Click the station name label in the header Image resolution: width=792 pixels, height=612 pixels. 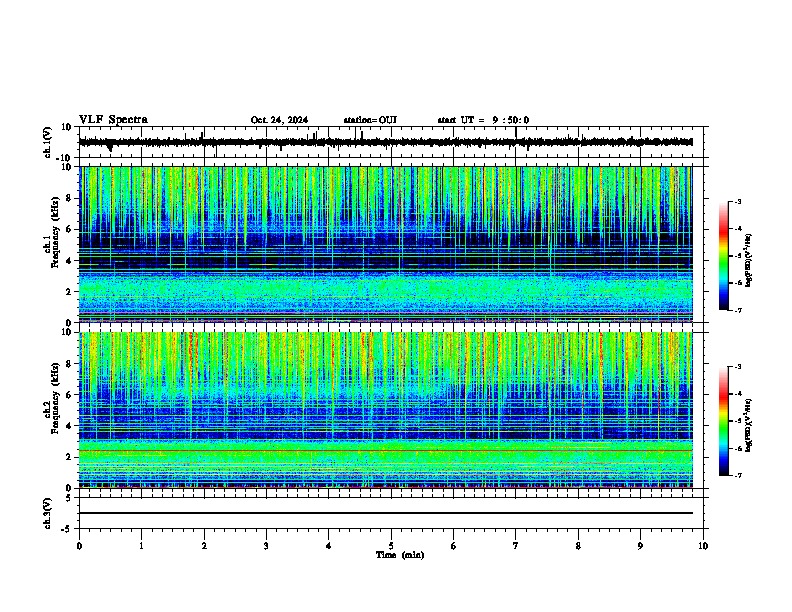tap(370, 120)
